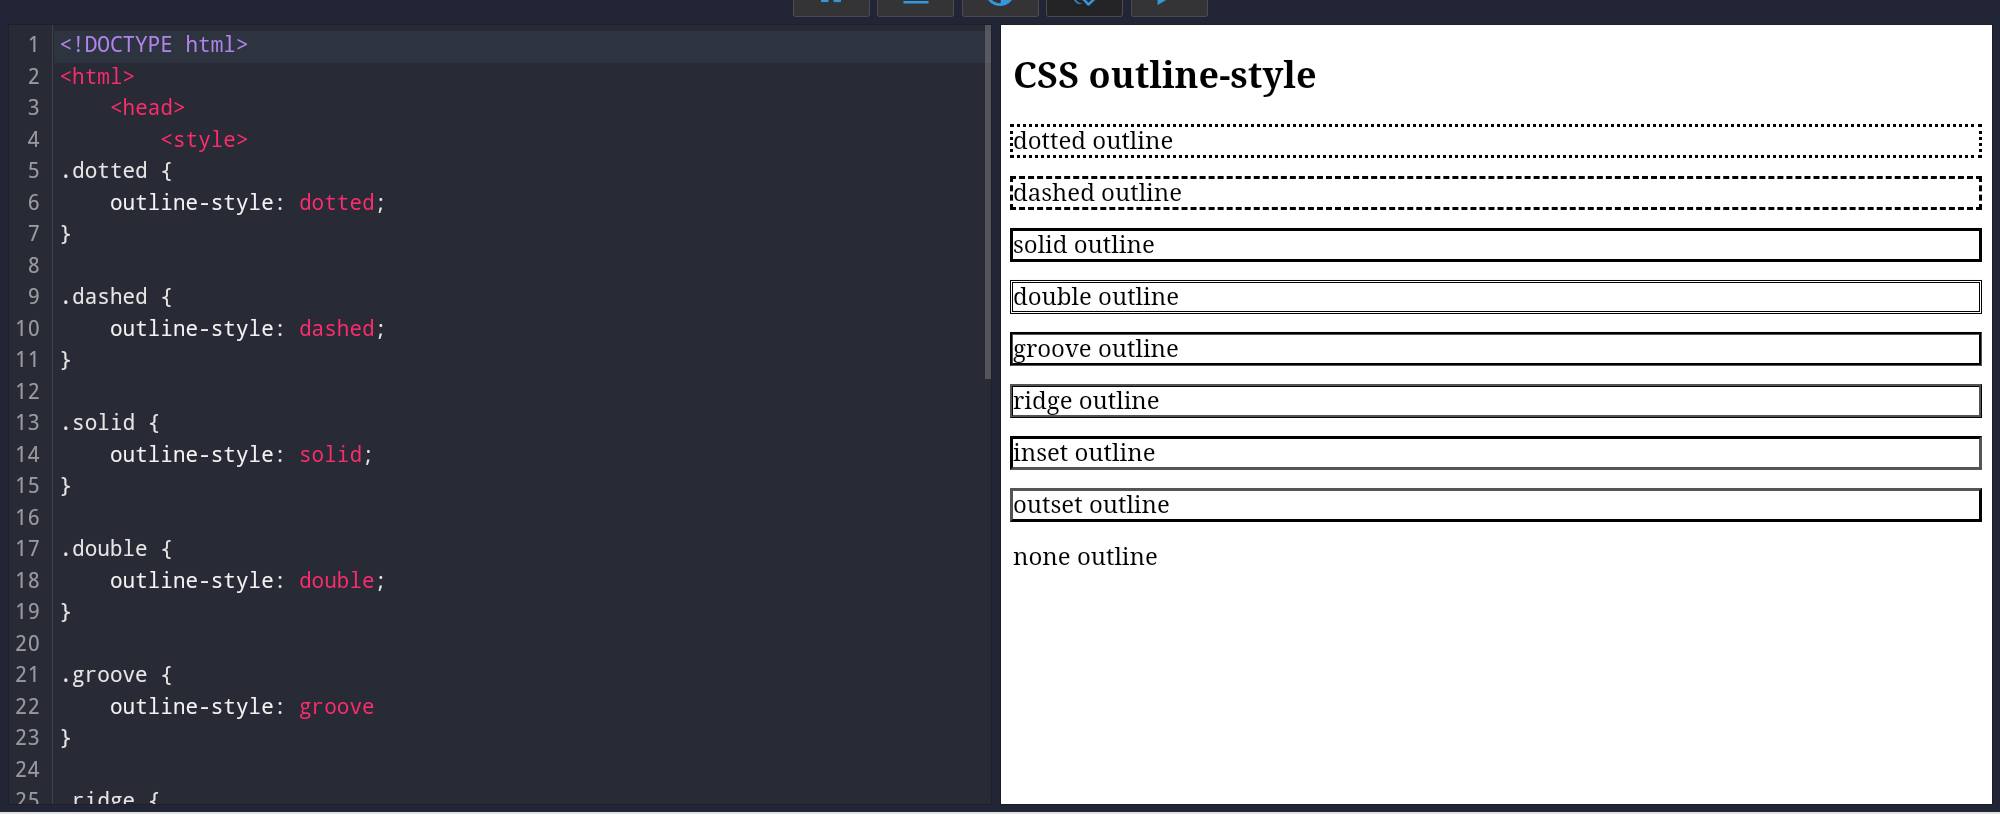
Task: Click the 'inset outline' box in preview
Action: pyautogui.click(x=1496, y=453)
